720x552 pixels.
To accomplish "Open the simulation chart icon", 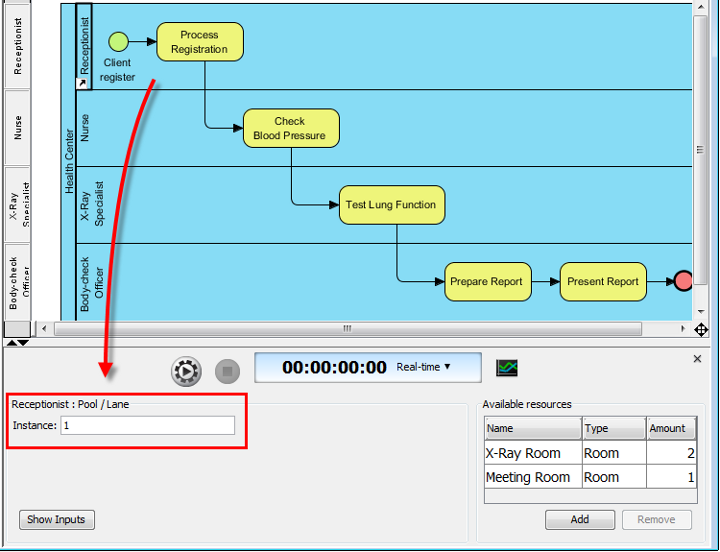I will tap(507, 368).
